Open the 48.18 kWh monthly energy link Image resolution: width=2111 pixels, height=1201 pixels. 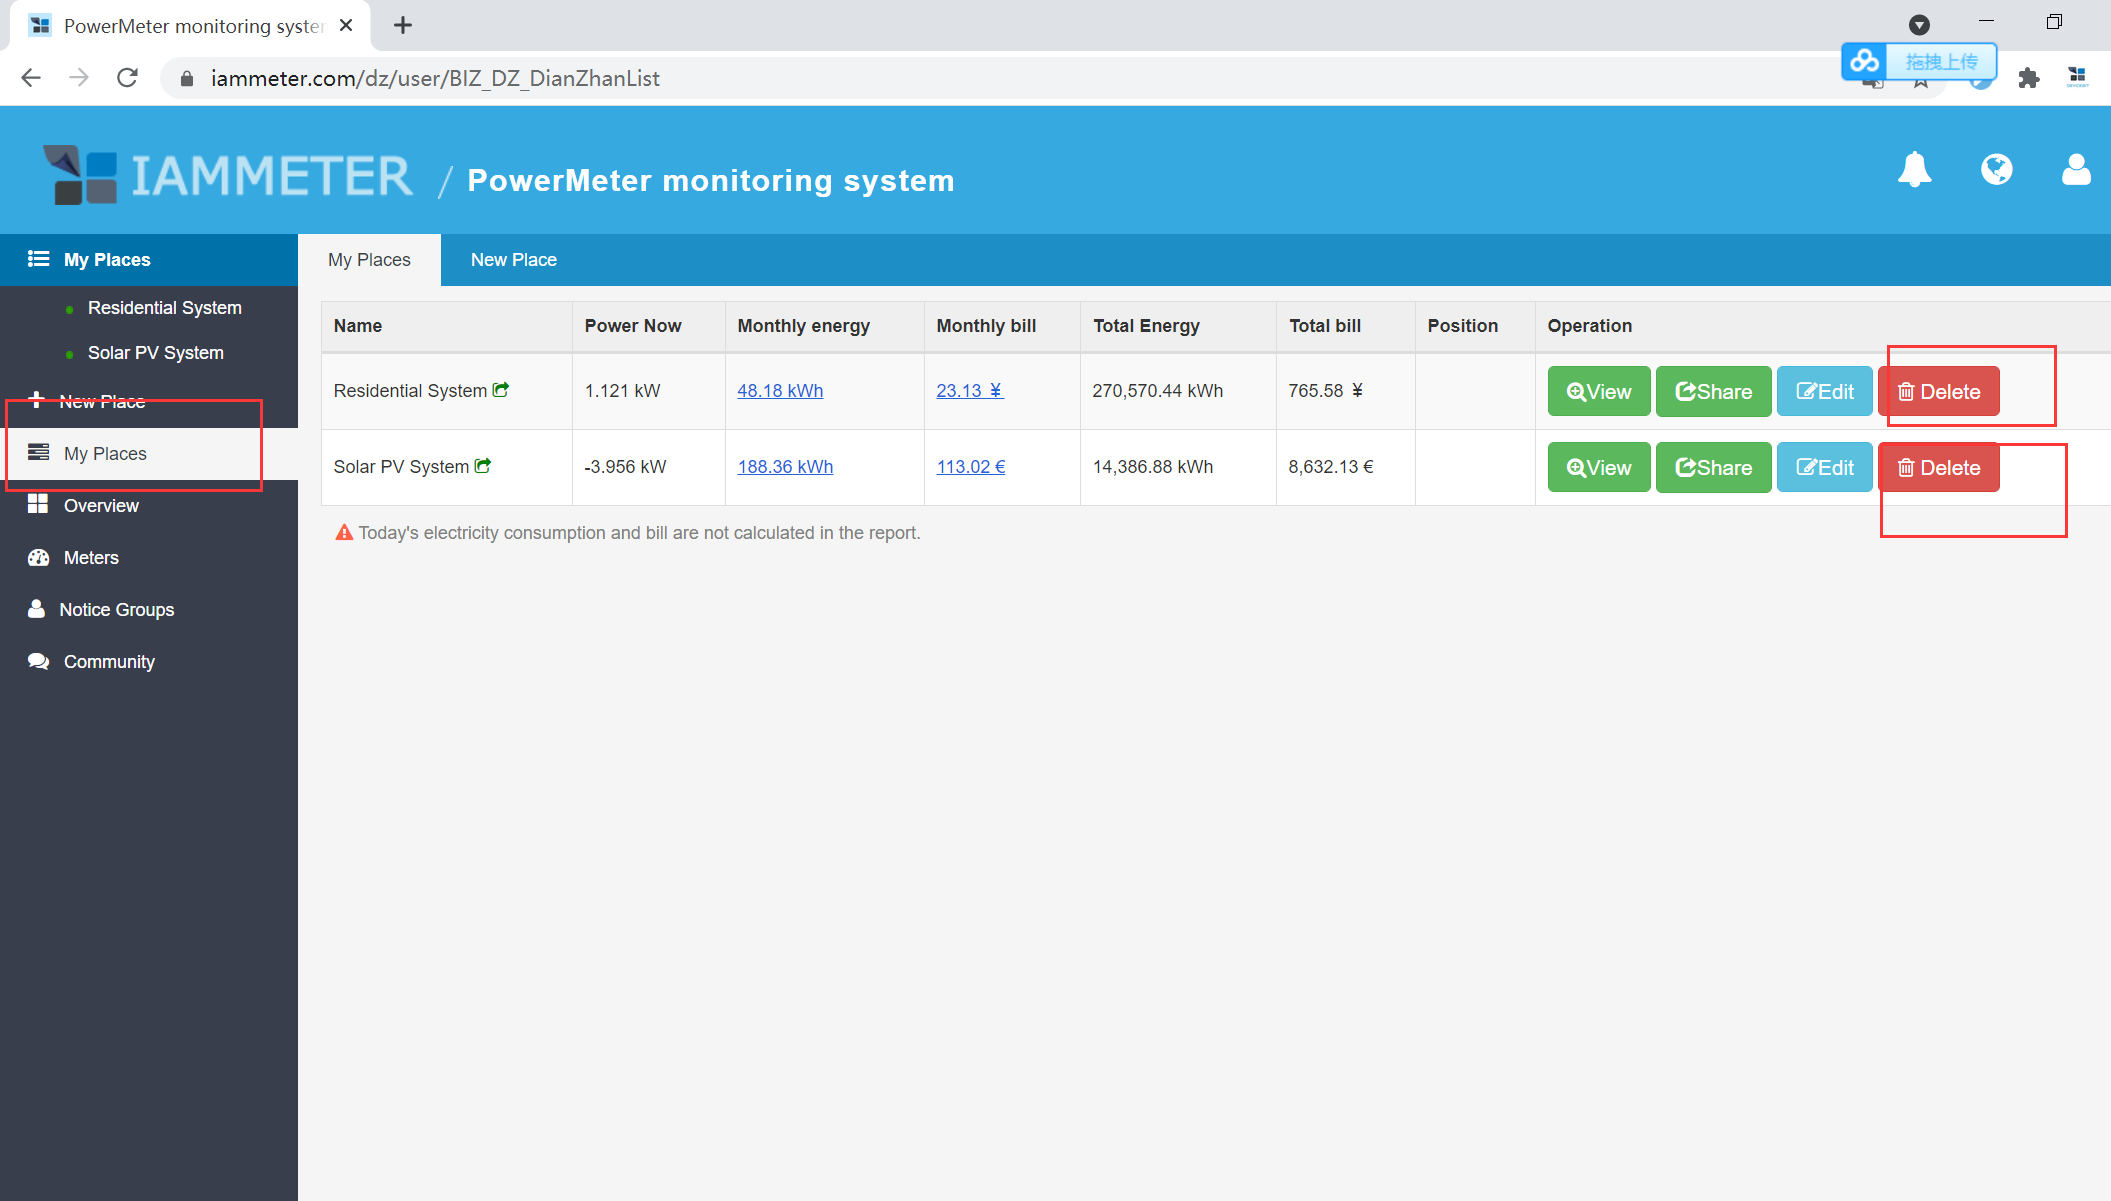[x=780, y=391]
